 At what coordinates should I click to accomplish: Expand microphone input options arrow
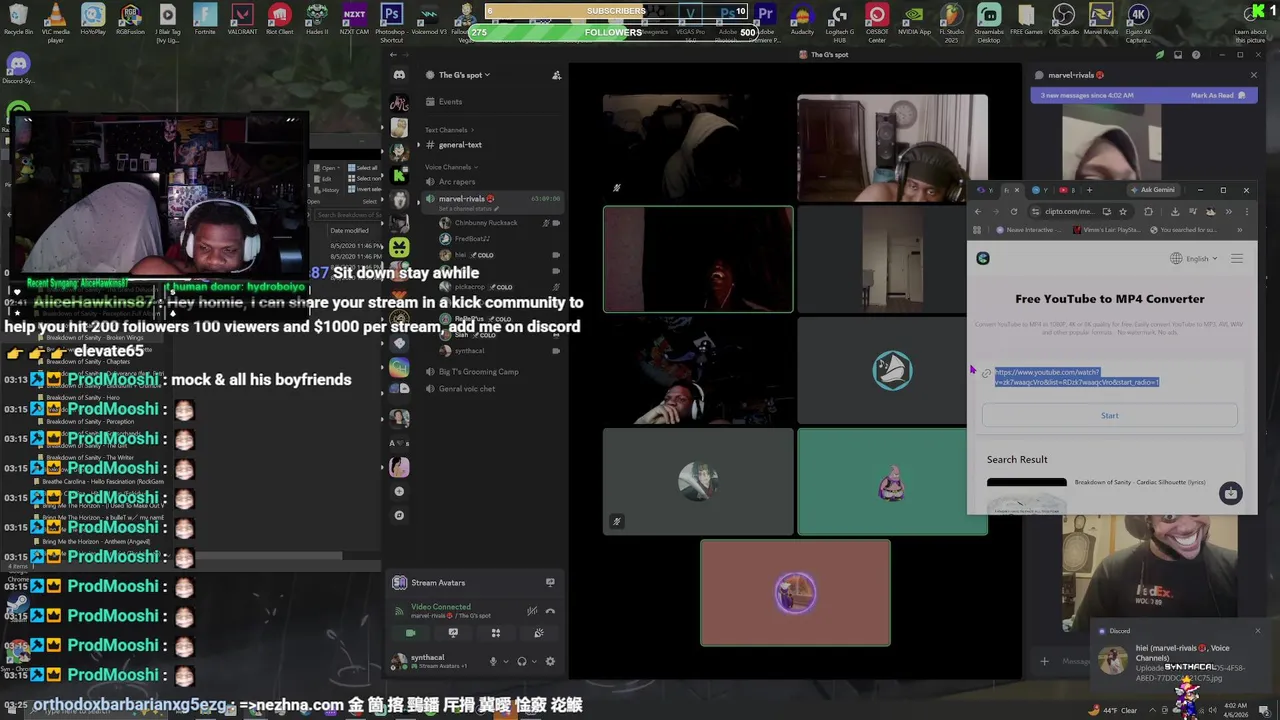point(505,661)
